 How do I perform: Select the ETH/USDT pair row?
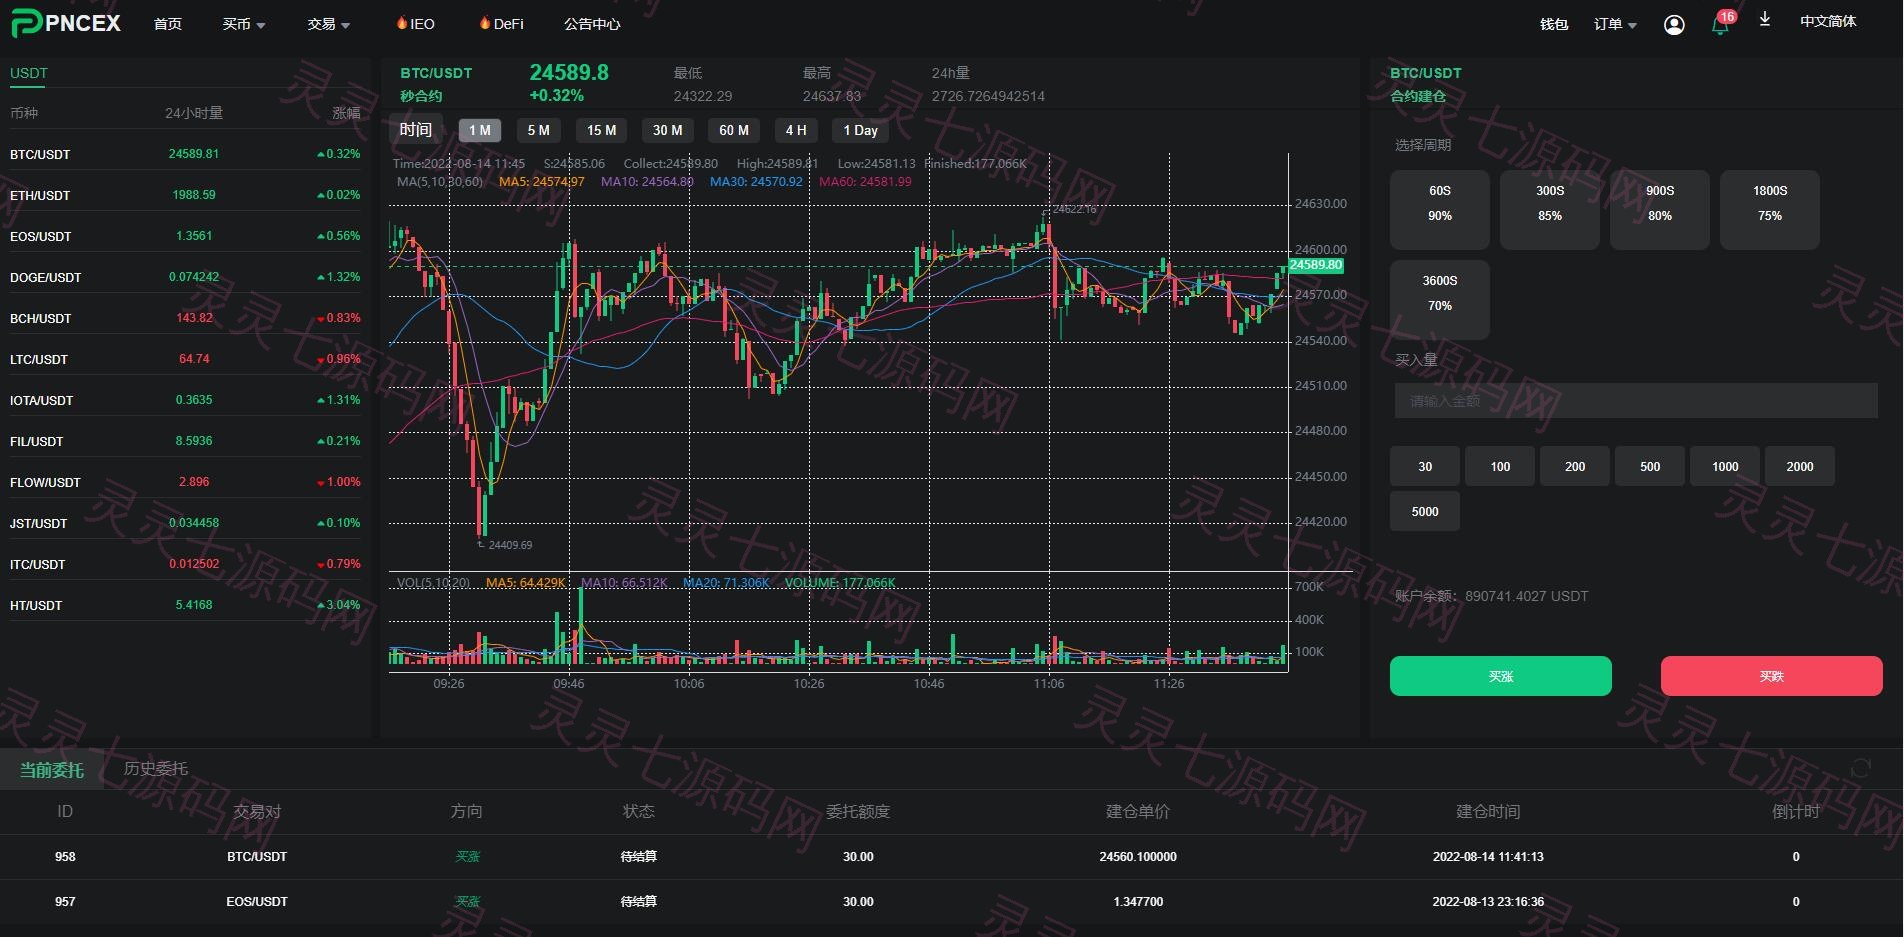185,195
